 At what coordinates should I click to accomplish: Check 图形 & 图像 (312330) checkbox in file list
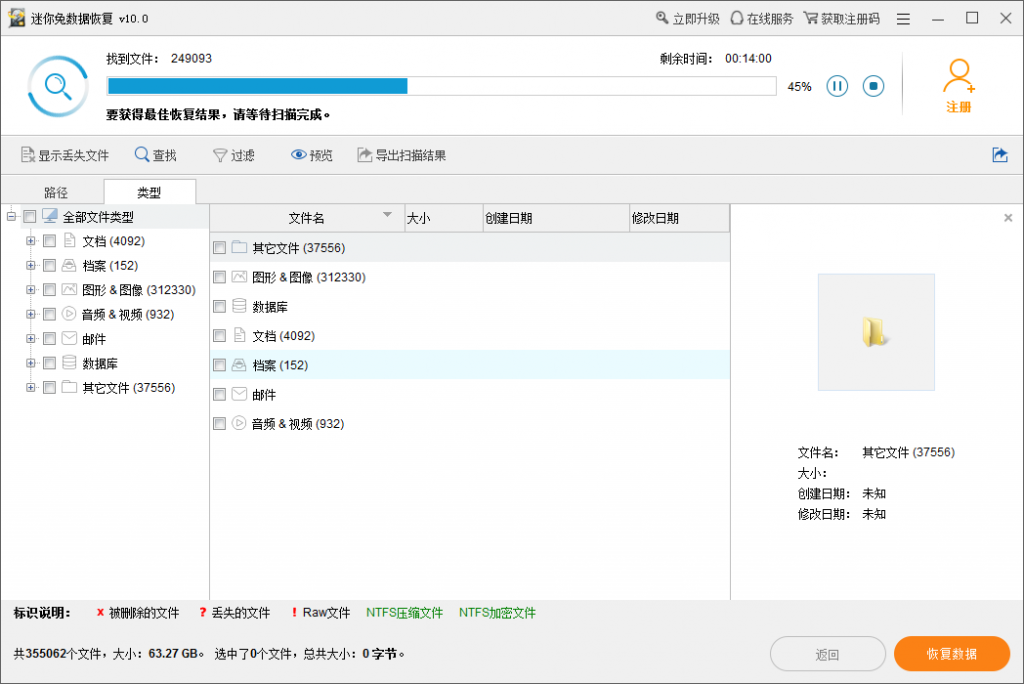click(219, 277)
